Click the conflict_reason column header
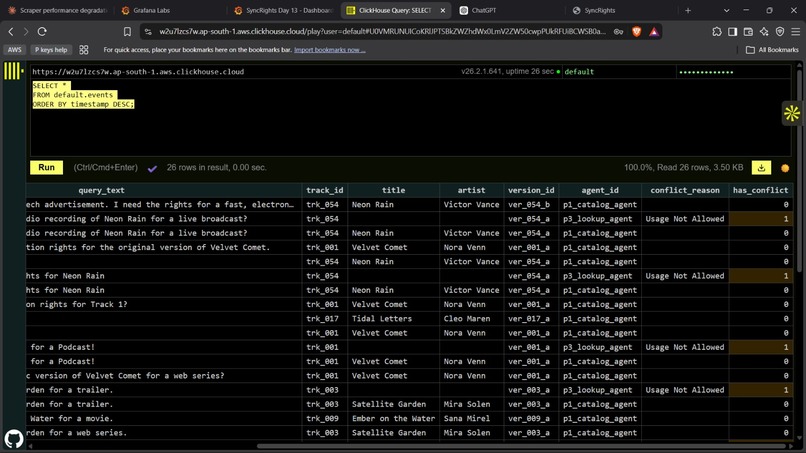Viewport: 806px width, 453px height. tap(685, 190)
